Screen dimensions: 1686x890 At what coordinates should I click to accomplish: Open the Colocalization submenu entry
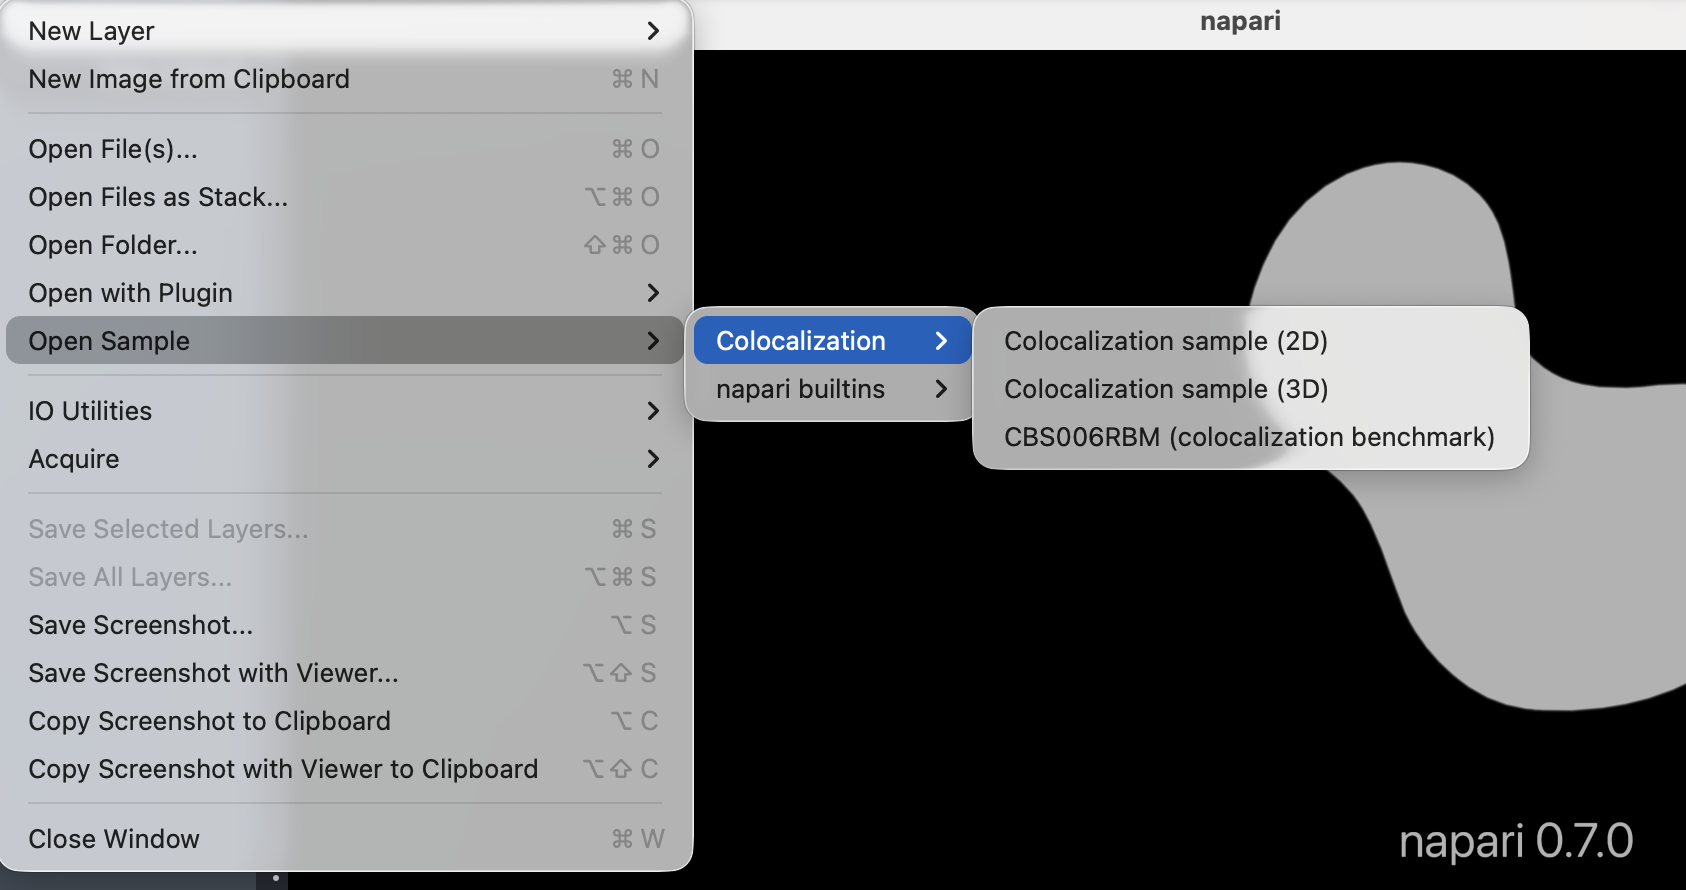[x=832, y=341]
